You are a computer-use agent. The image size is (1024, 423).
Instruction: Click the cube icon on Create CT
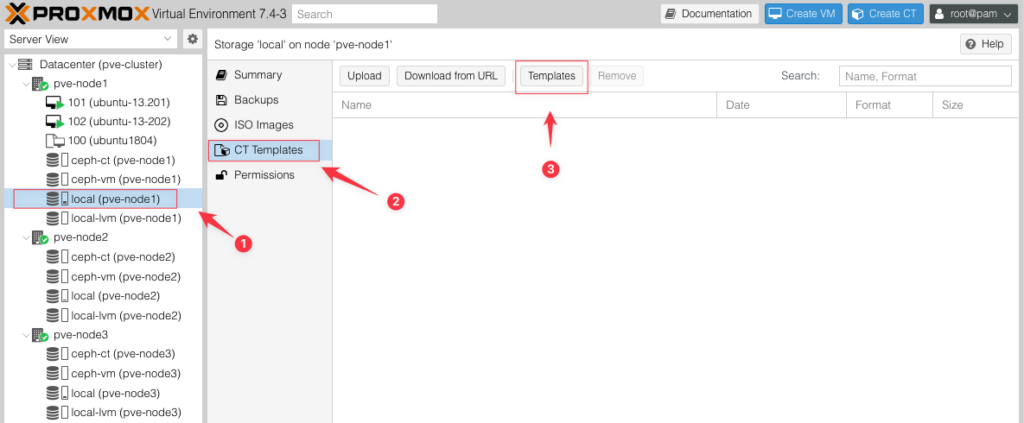pos(858,14)
